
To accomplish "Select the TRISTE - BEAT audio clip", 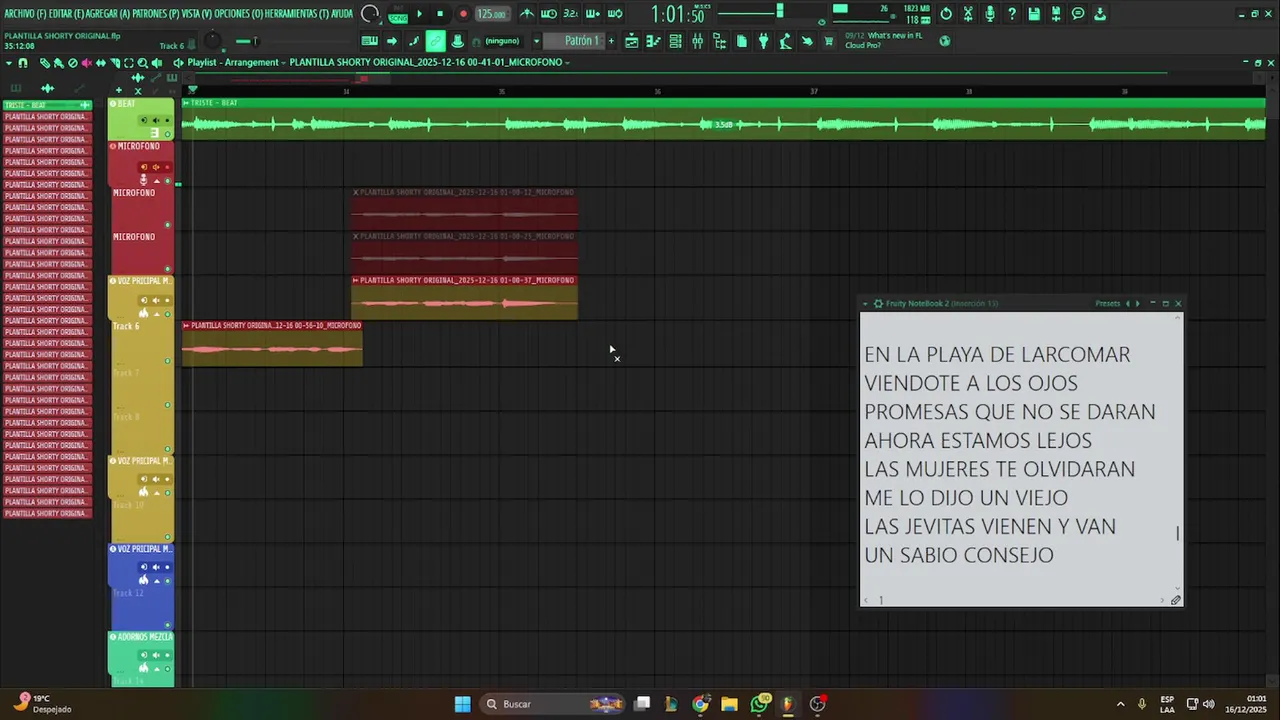I will click(x=723, y=119).
